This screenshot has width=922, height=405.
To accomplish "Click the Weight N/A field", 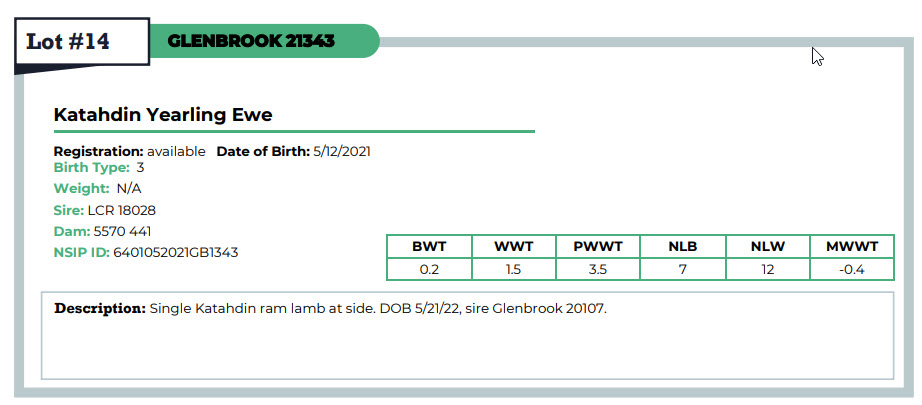I will tap(98, 189).
